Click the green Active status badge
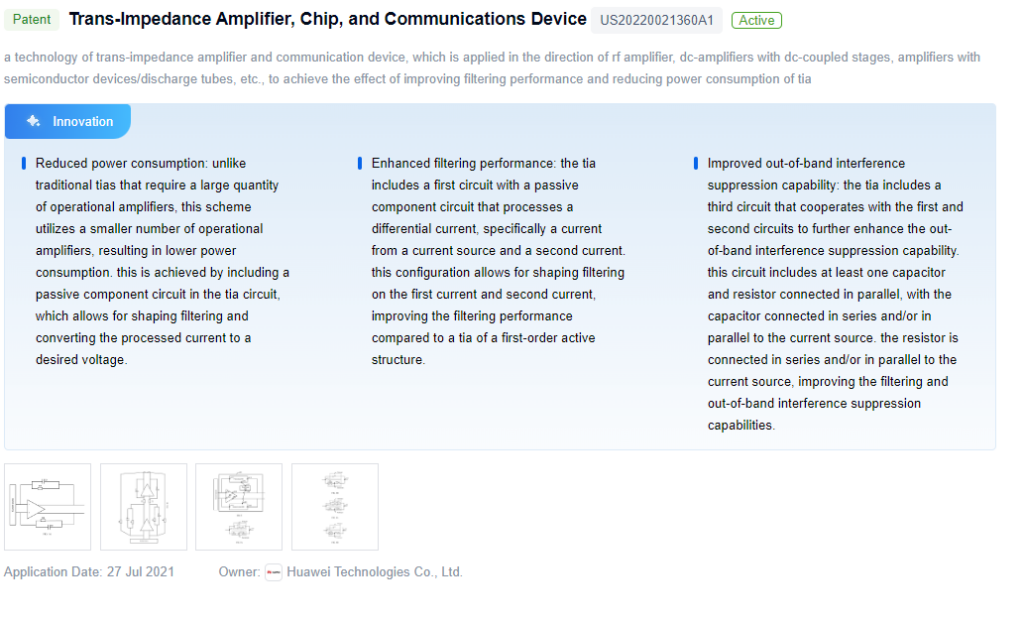Viewport: 1024px width, 622px height. [x=756, y=20]
